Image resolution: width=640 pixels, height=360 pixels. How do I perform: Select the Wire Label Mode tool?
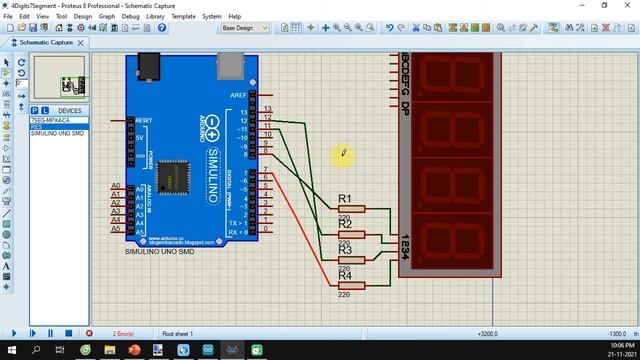pyautogui.click(x=6, y=94)
